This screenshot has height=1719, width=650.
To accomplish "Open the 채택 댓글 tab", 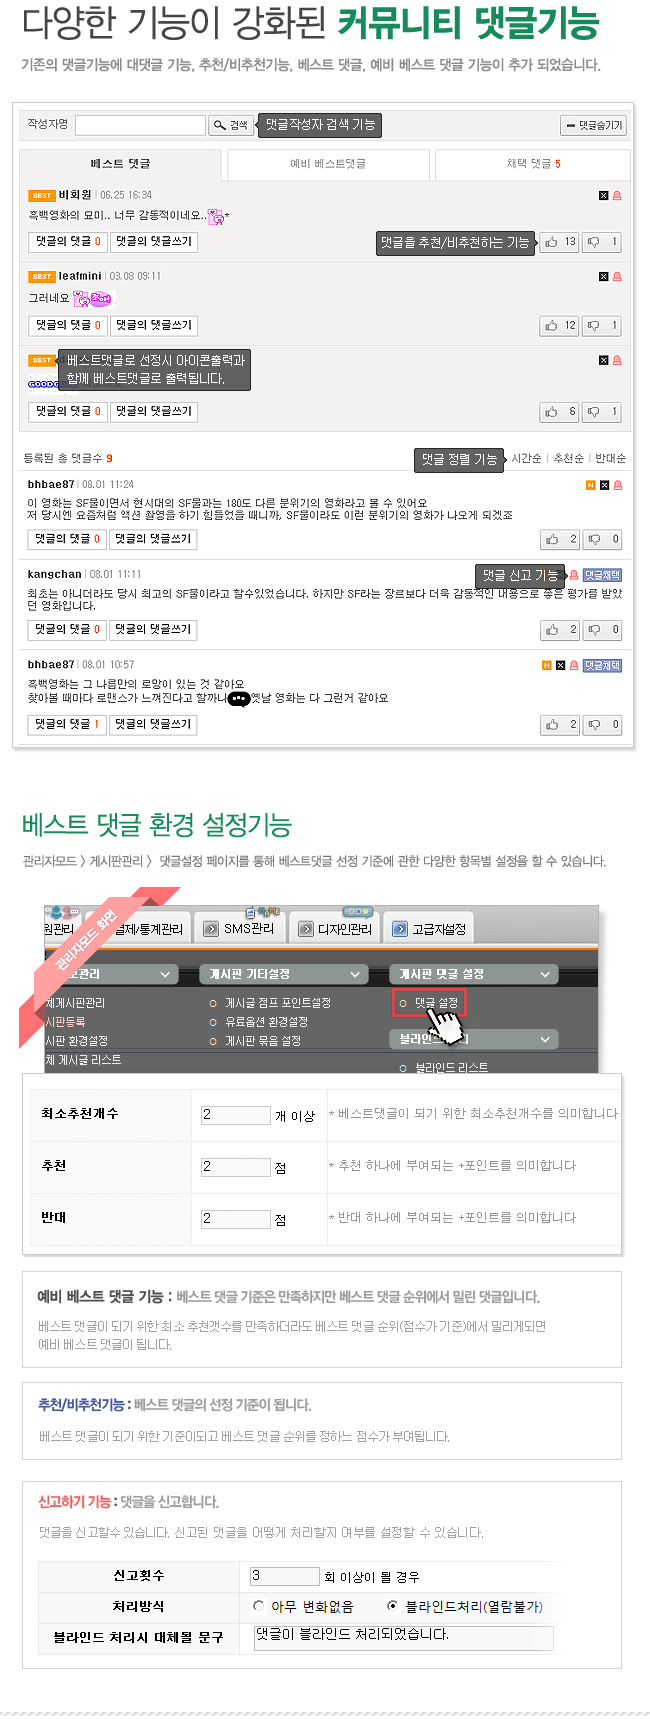I will tap(533, 163).
